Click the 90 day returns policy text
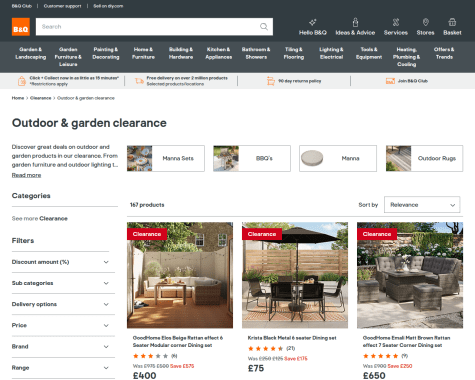This screenshot has height=380, width=475. tap(300, 81)
